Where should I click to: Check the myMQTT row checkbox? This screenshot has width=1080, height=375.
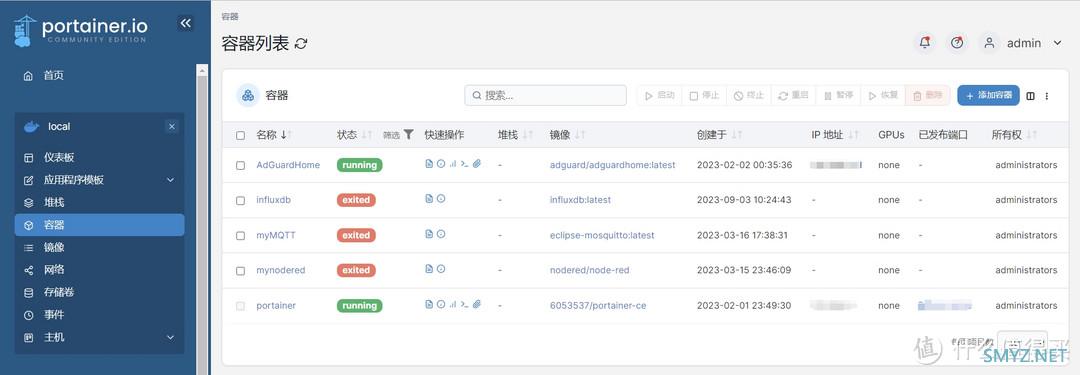[240, 236]
